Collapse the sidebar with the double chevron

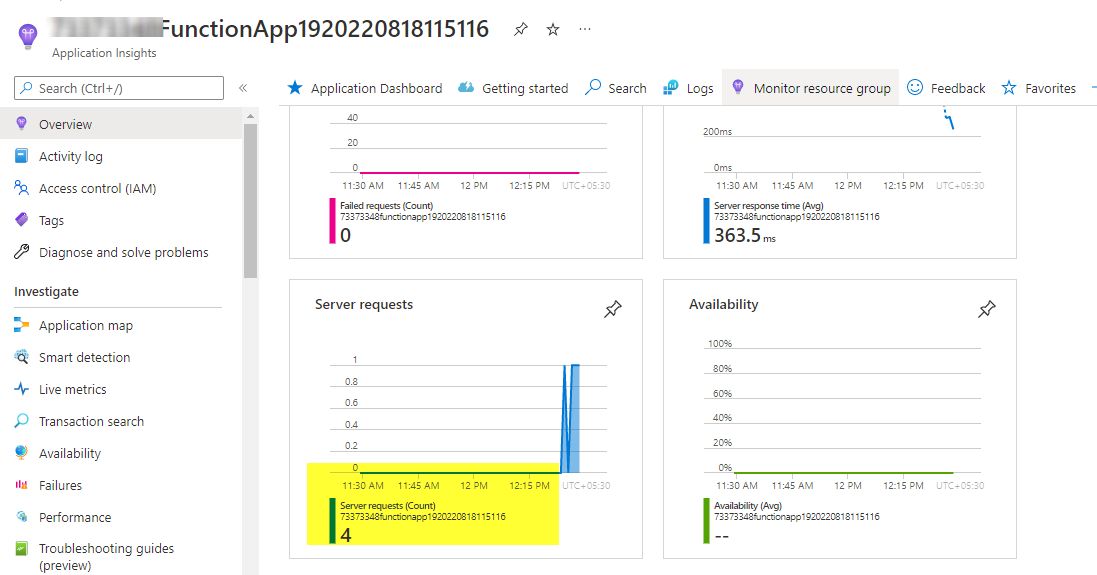(x=243, y=88)
